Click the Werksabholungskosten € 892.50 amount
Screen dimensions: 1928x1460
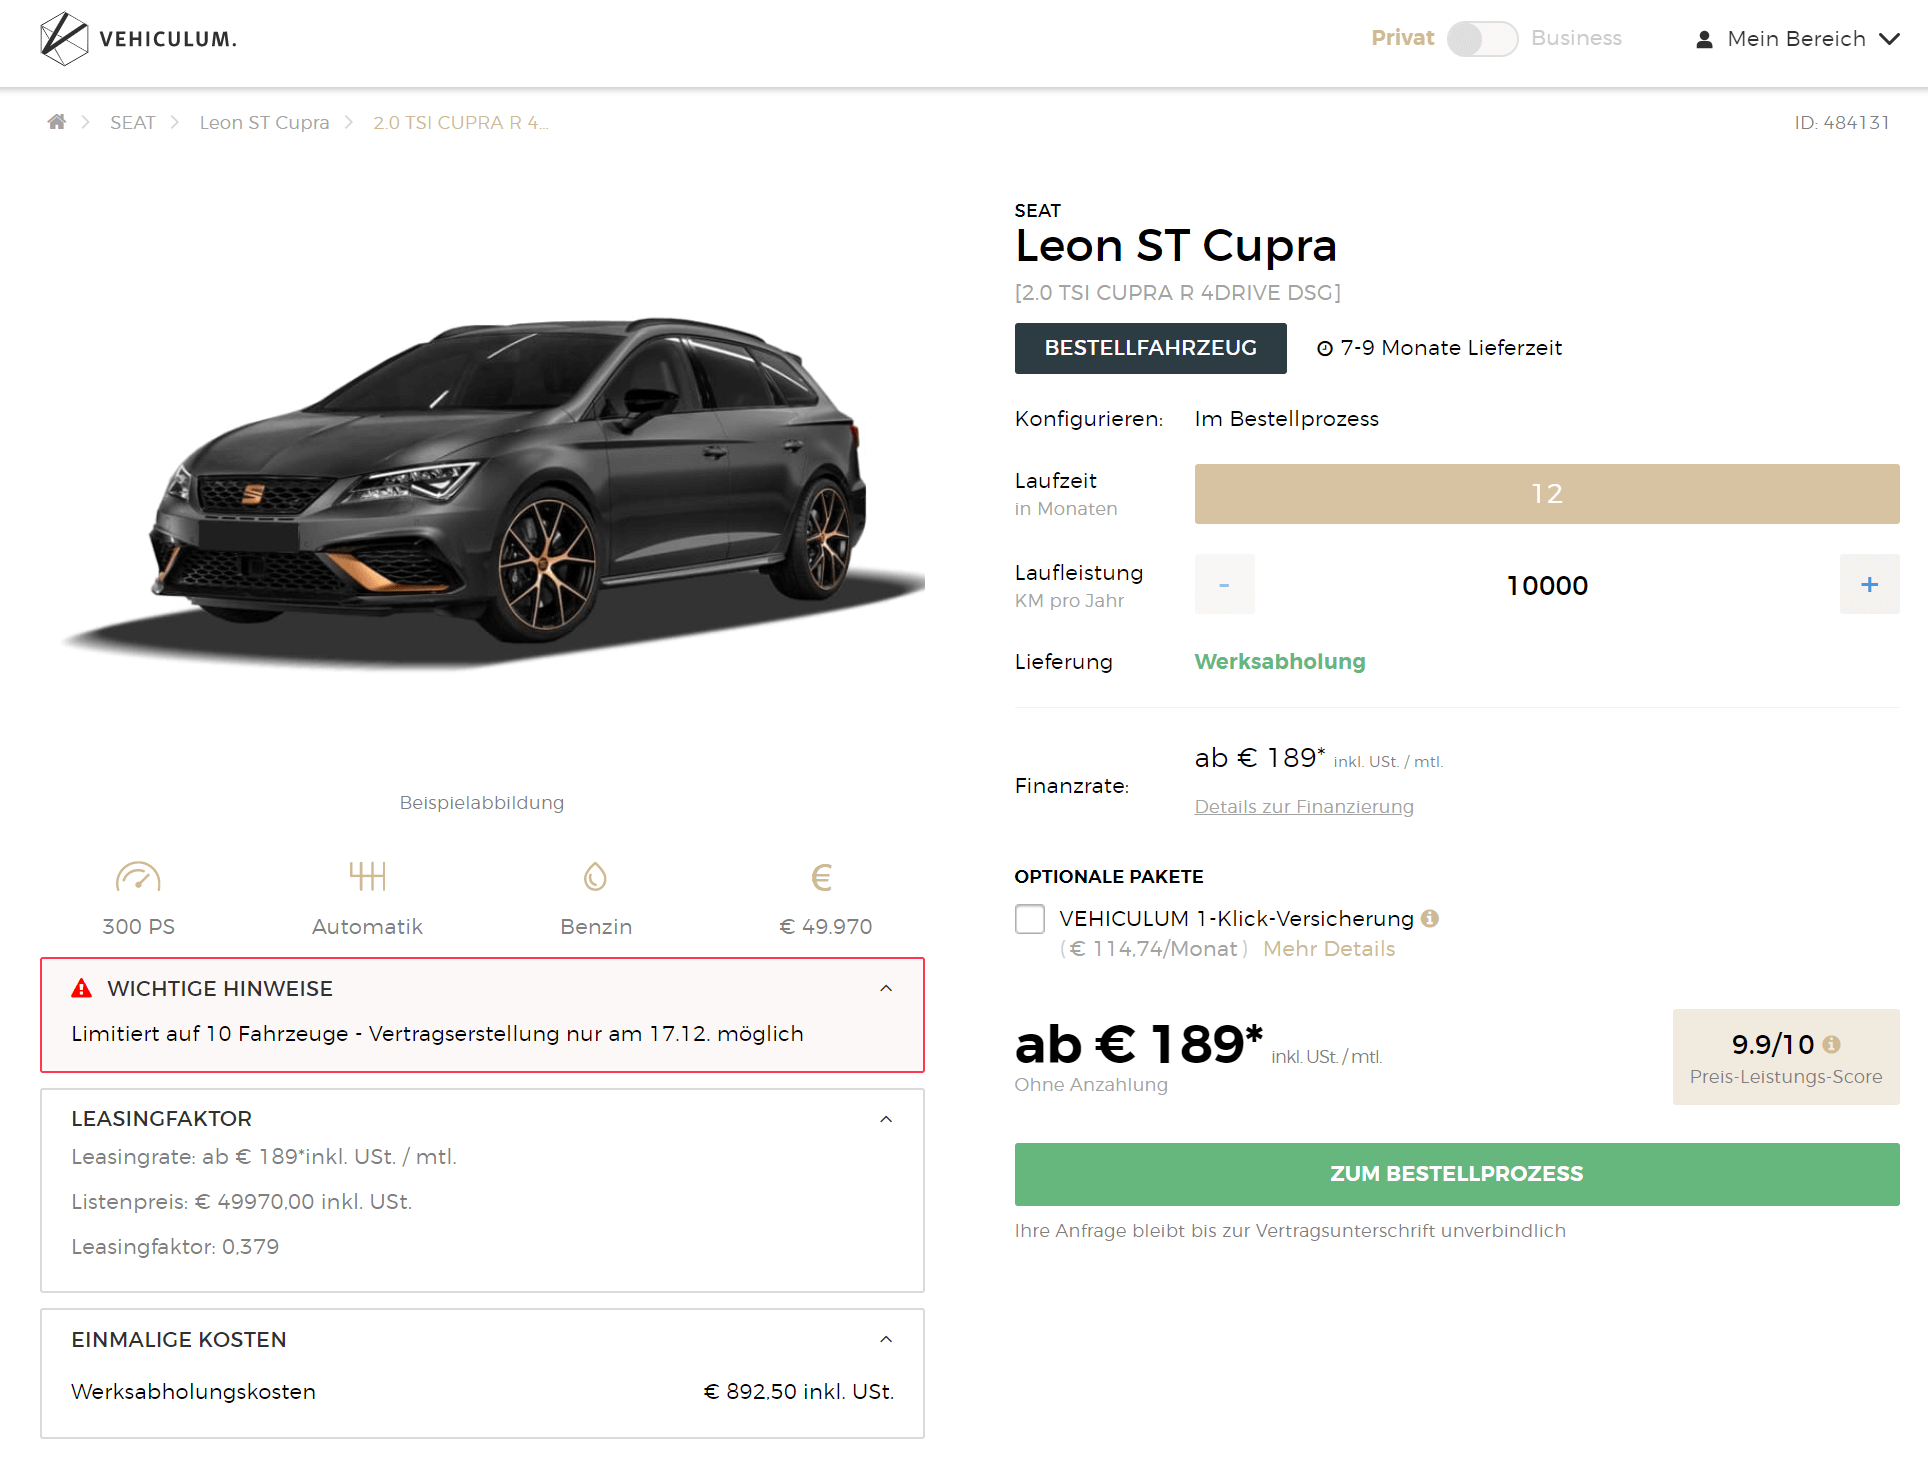798,1392
